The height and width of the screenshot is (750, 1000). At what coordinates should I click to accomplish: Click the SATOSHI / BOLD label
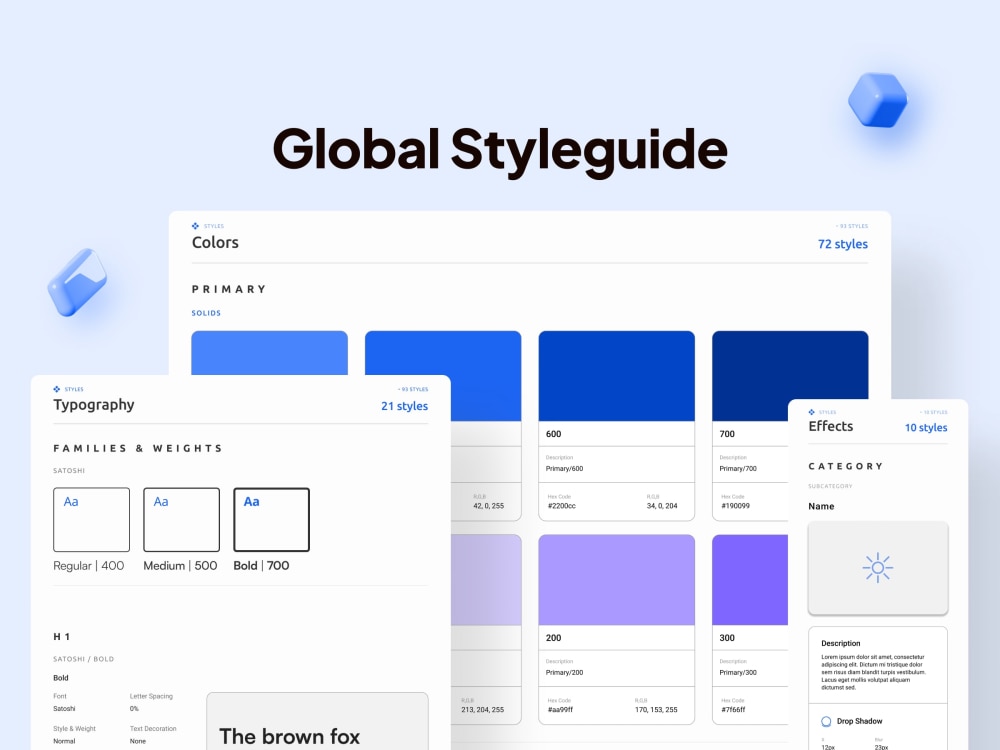84,659
